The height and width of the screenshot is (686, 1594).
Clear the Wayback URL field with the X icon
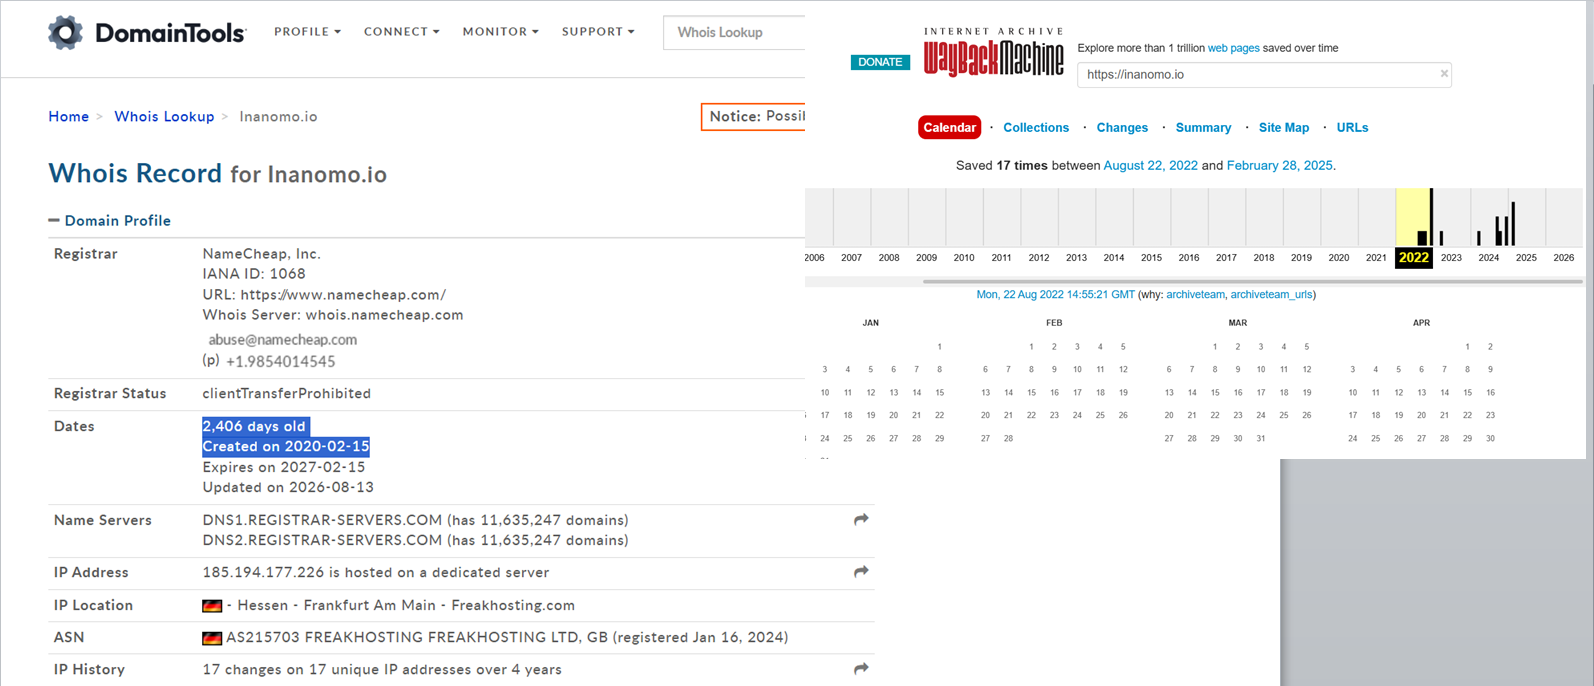coord(1444,74)
